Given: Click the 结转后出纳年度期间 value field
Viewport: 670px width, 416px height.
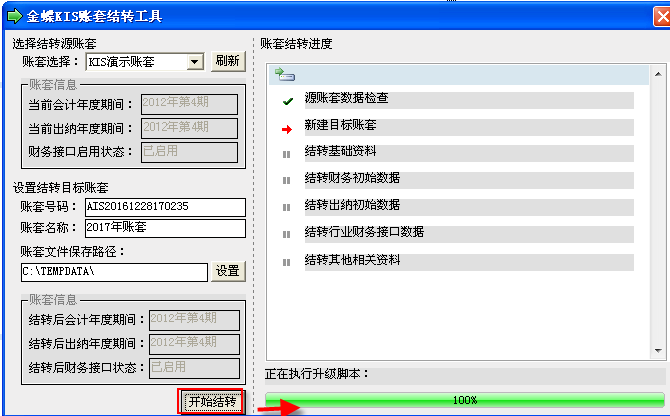Looking at the screenshot, I should tap(194, 344).
